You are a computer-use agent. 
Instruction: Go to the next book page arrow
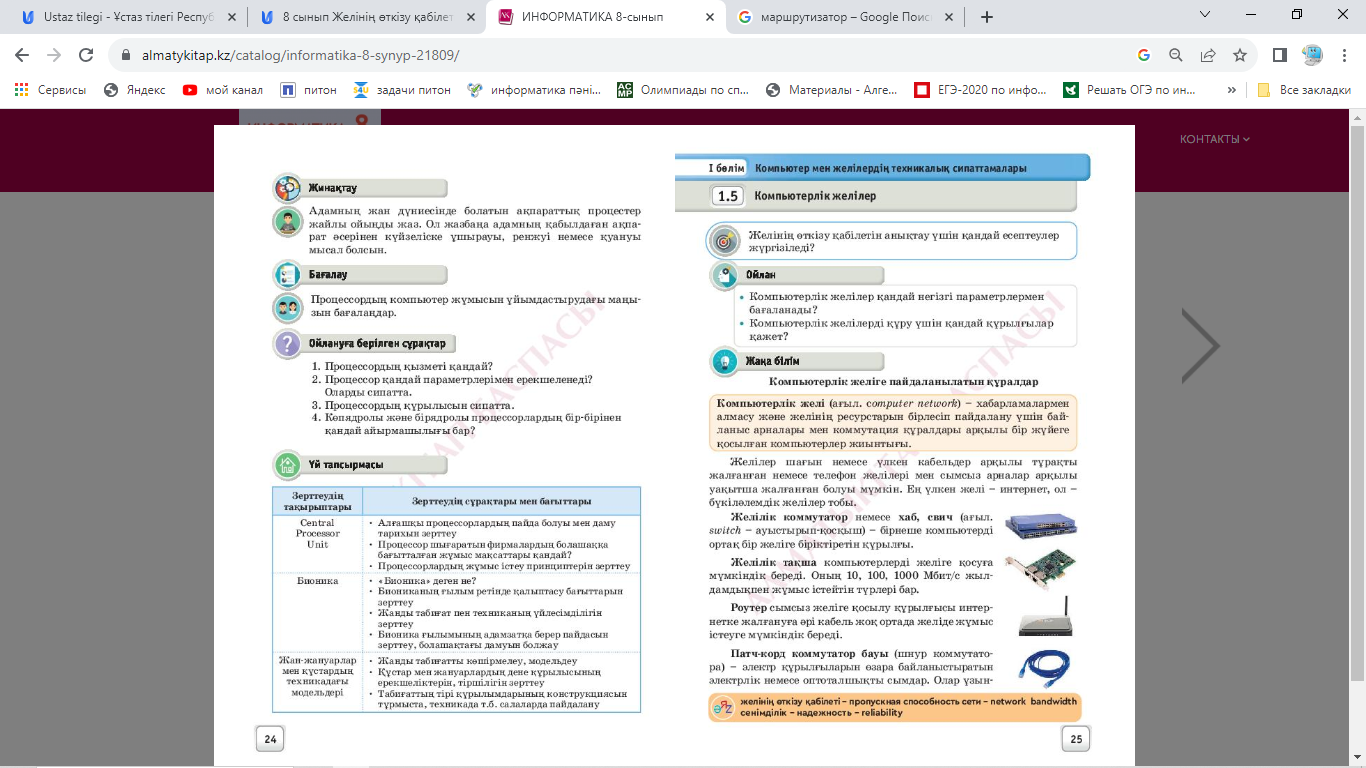pyautogui.click(x=1201, y=346)
